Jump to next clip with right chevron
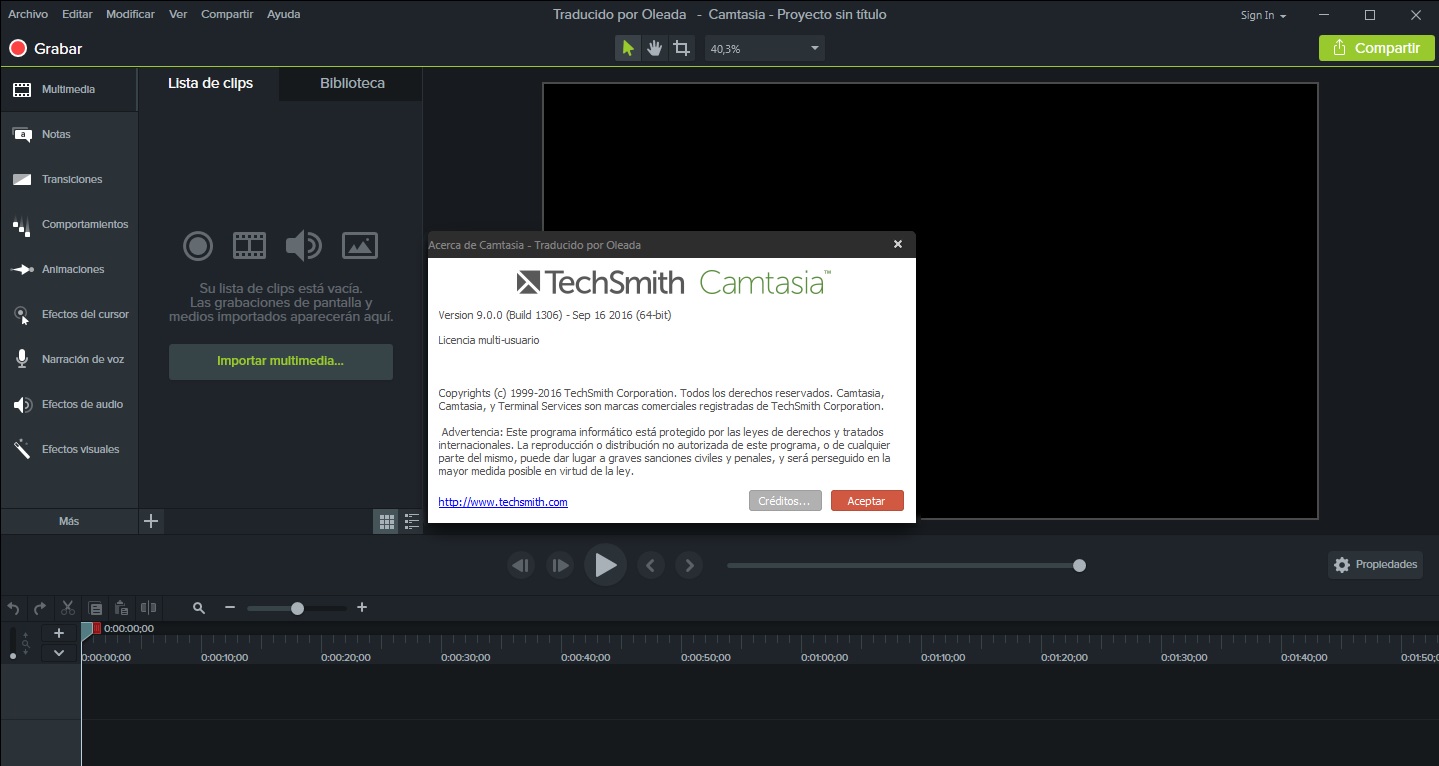The height and width of the screenshot is (766, 1439). point(689,565)
